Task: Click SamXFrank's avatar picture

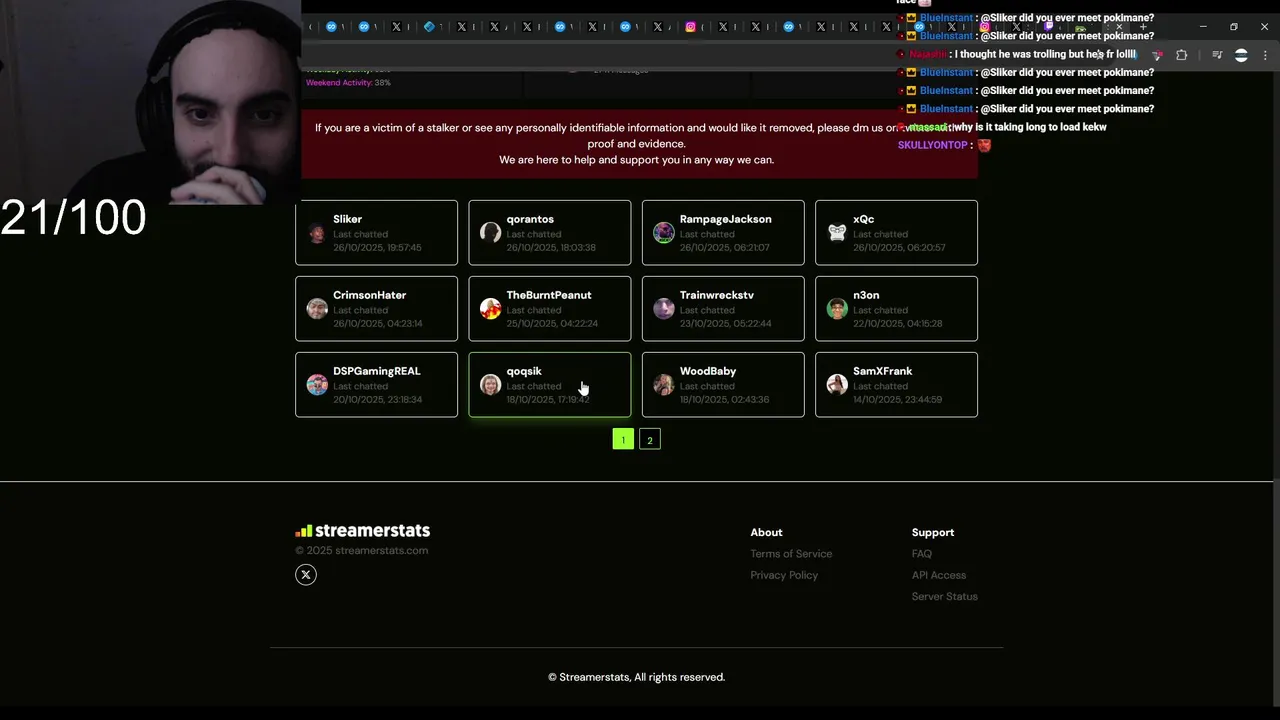Action: [837, 385]
